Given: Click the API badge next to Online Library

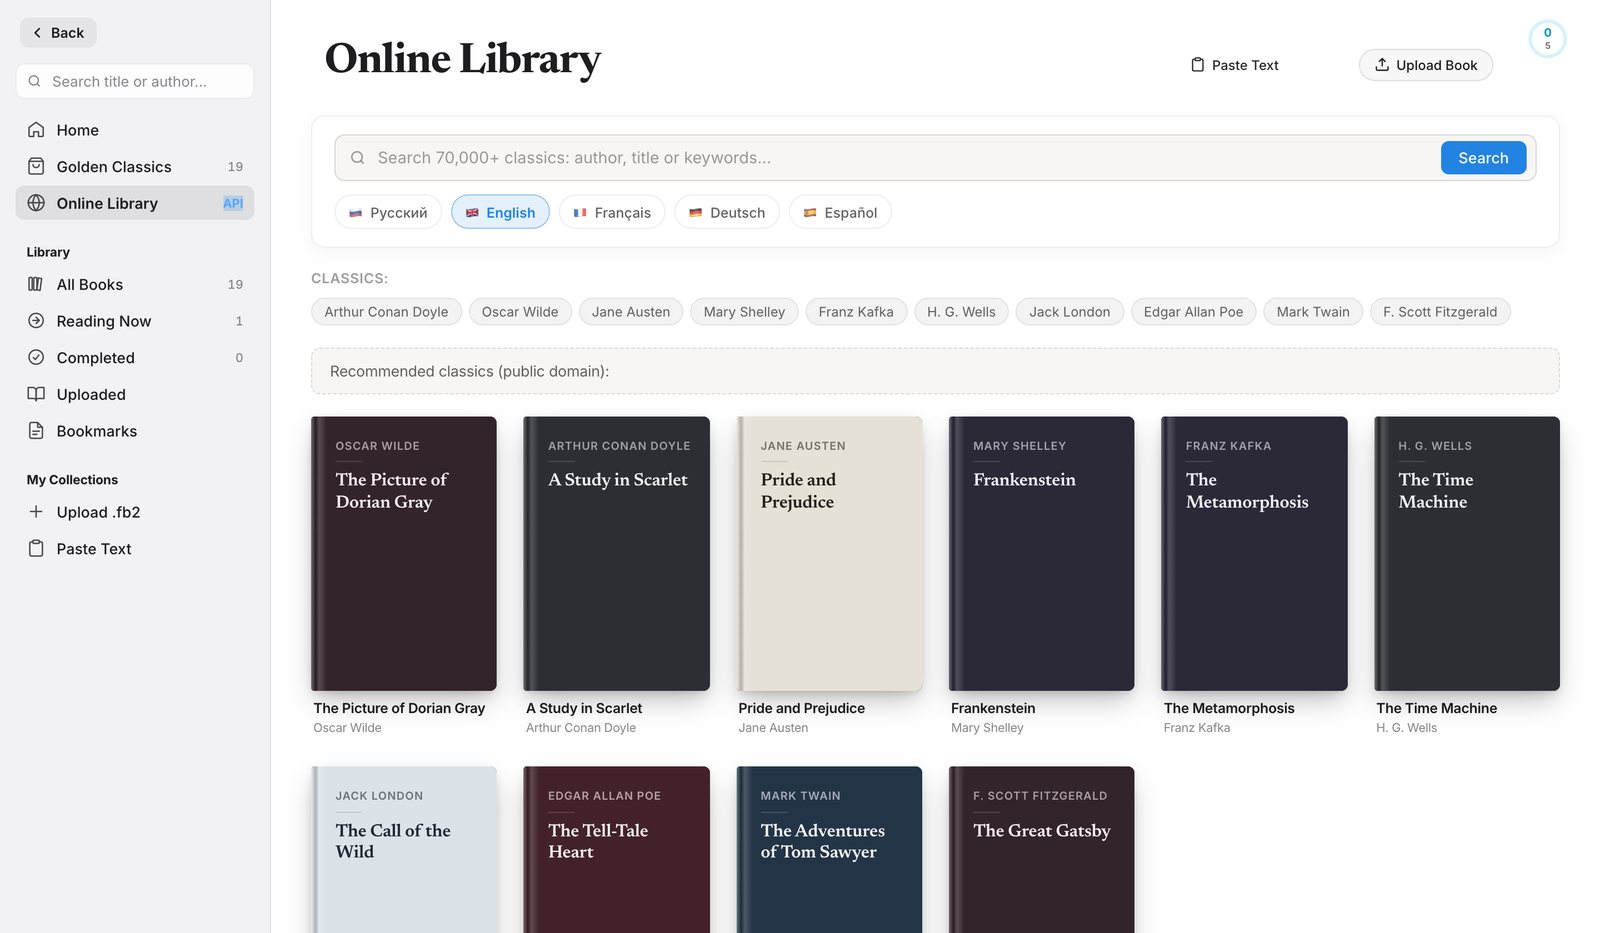Looking at the screenshot, I should point(233,203).
